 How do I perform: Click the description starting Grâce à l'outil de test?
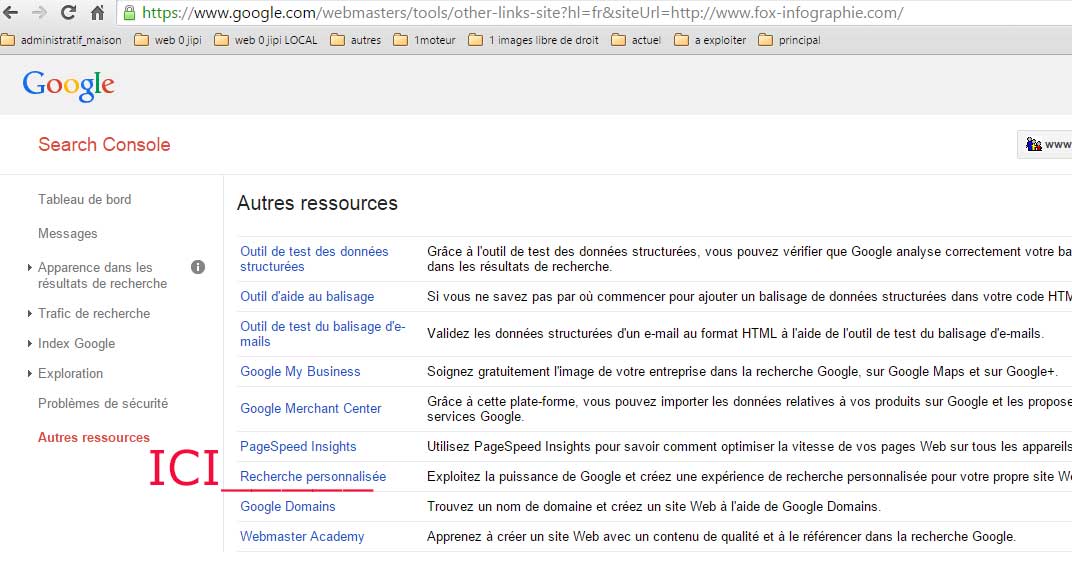[x=749, y=259]
